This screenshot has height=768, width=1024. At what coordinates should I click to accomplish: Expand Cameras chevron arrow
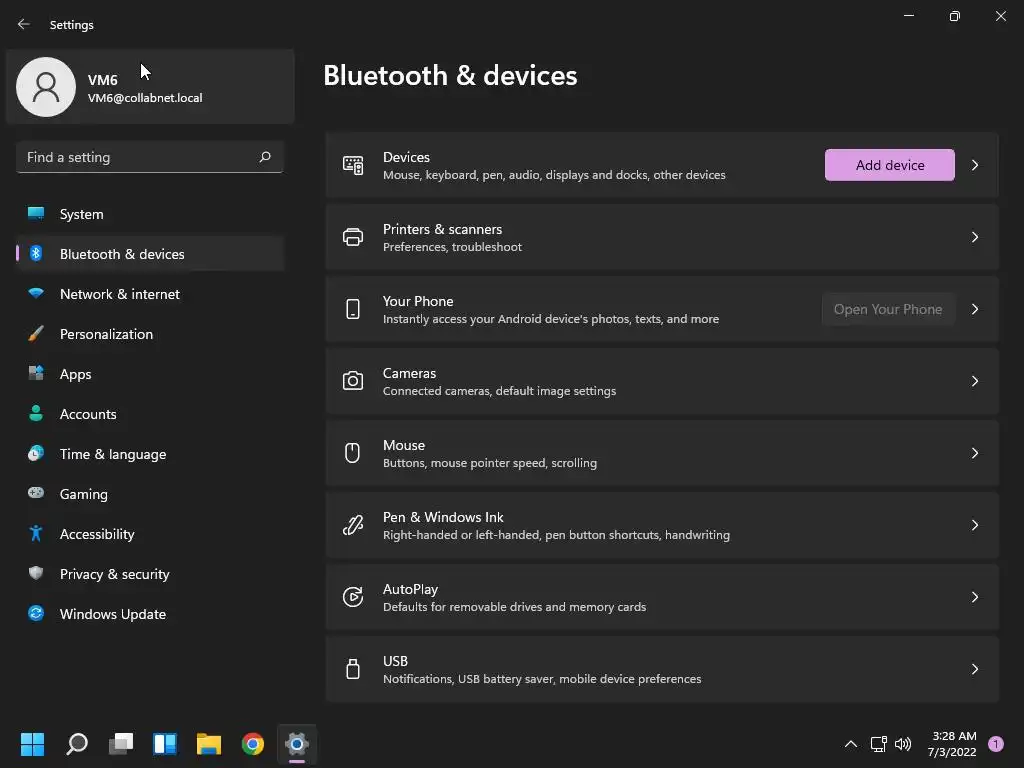click(x=974, y=381)
